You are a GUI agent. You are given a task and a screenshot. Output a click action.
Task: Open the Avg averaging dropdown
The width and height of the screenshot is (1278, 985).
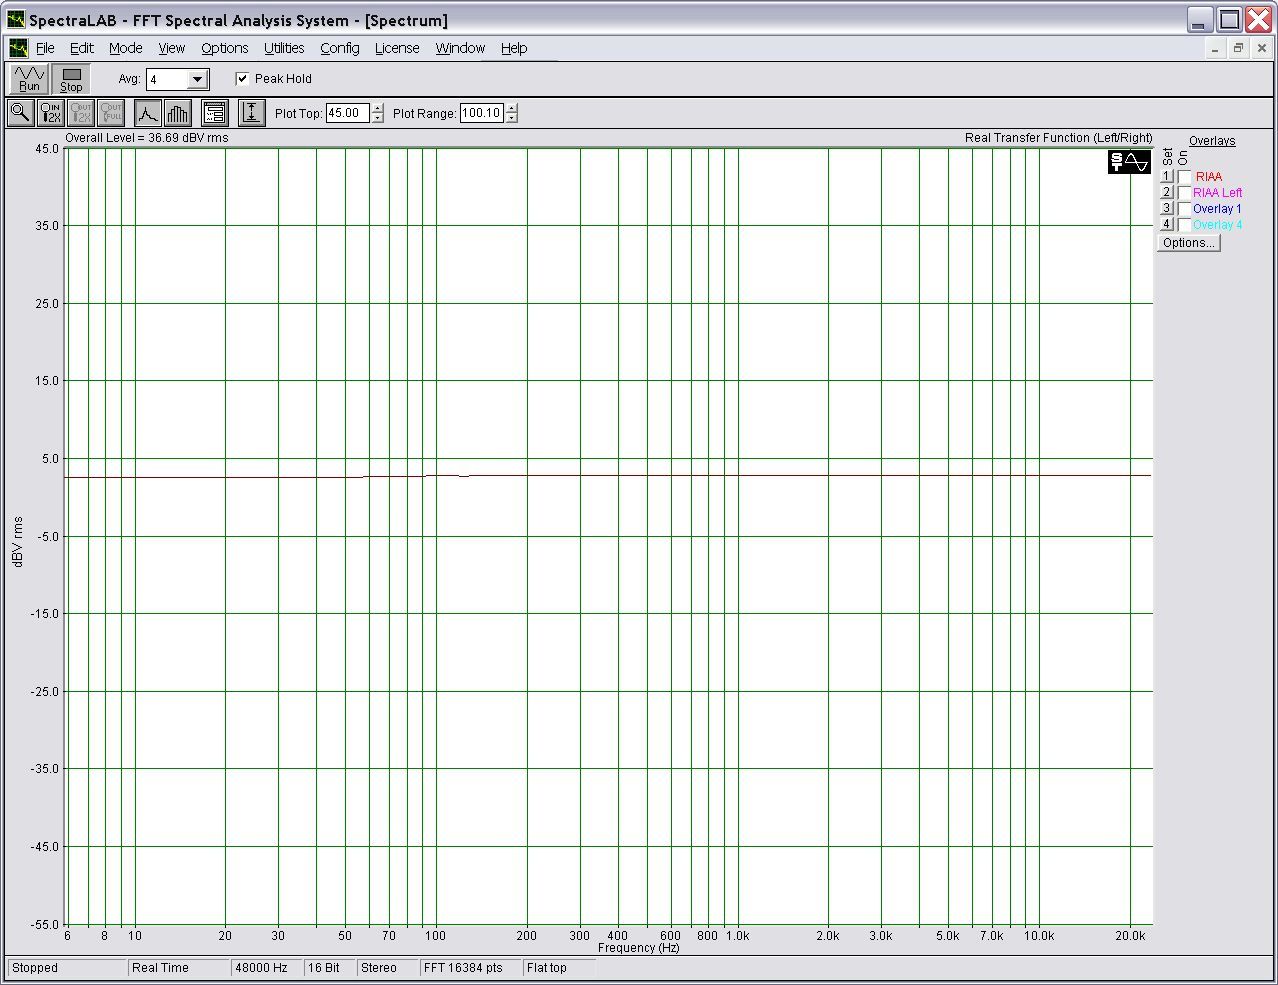pyautogui.click(x=197, y=80)
